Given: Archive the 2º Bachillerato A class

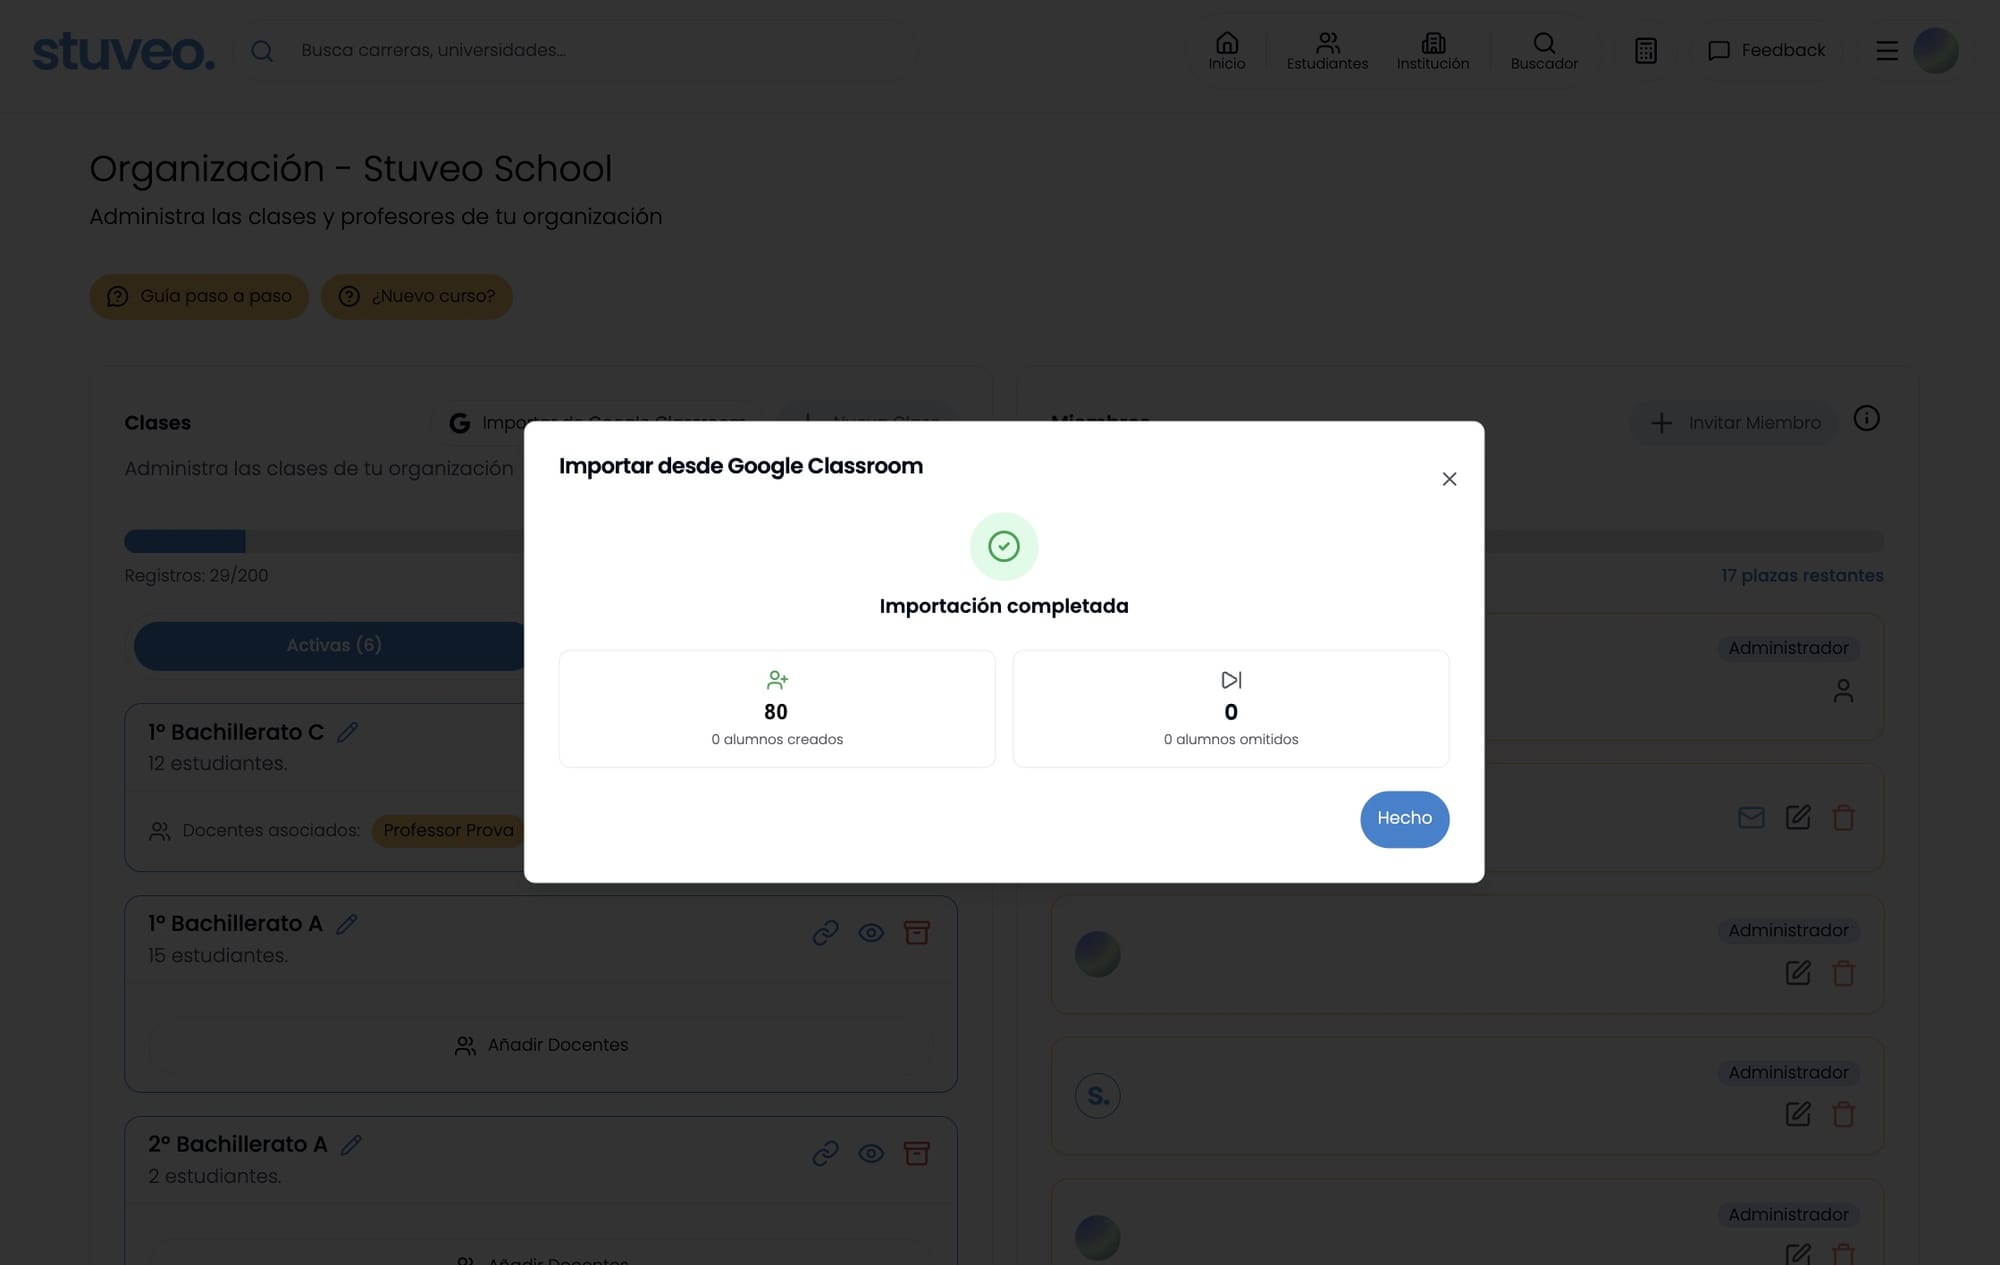Looking at the screenshot, I should coord(917,1154).
